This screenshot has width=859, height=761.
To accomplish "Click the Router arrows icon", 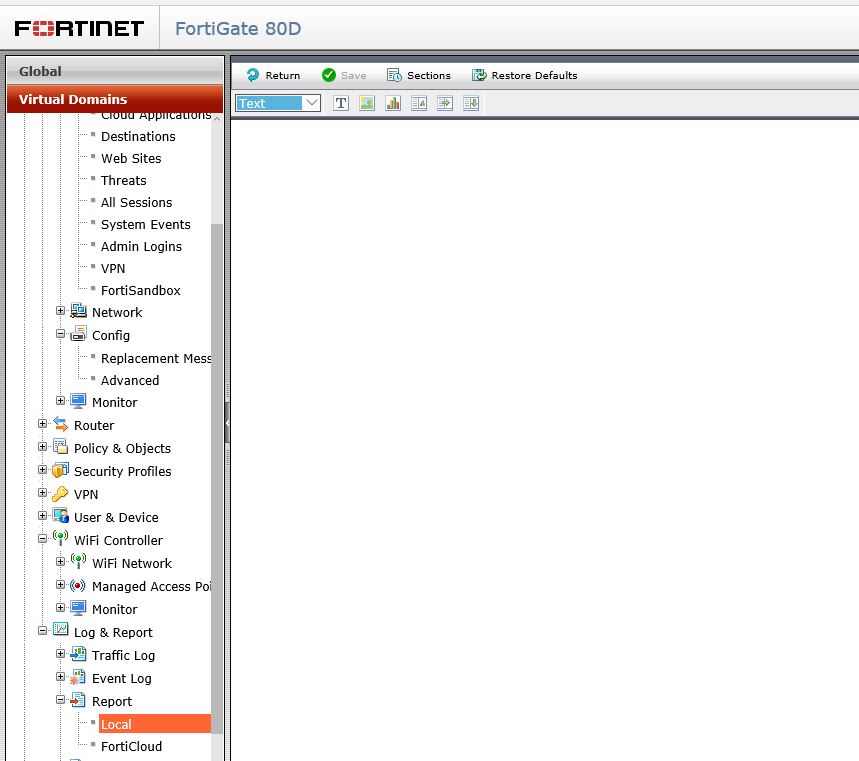I will point(60,424).
